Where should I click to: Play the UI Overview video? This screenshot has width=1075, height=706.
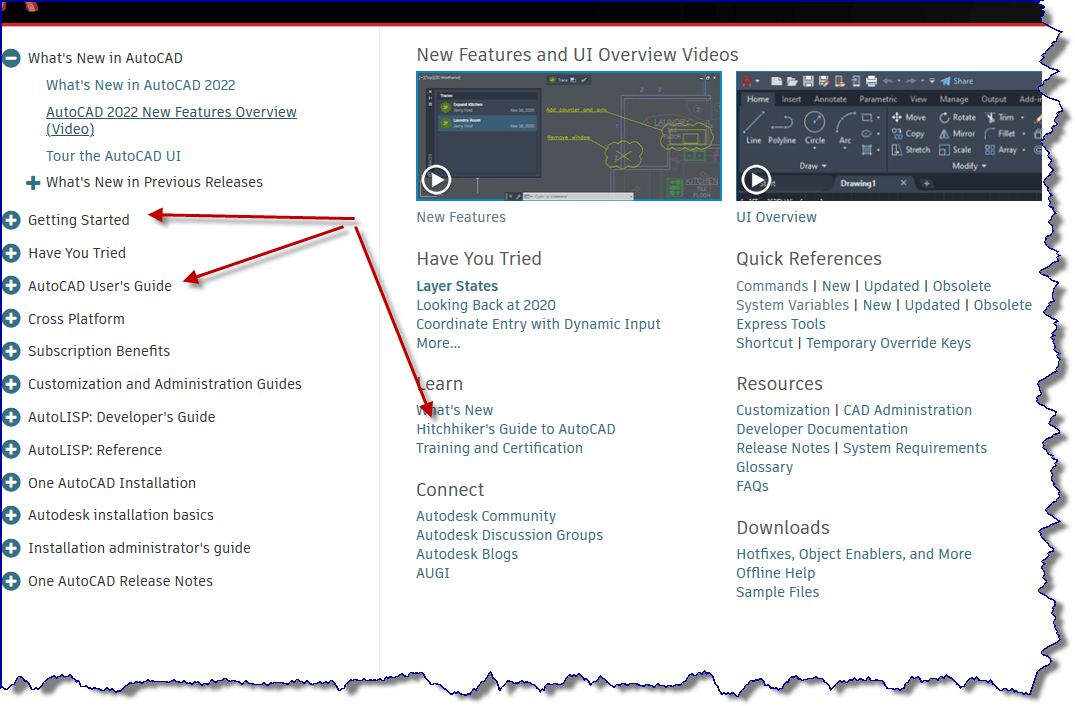(x=756, y=180)
